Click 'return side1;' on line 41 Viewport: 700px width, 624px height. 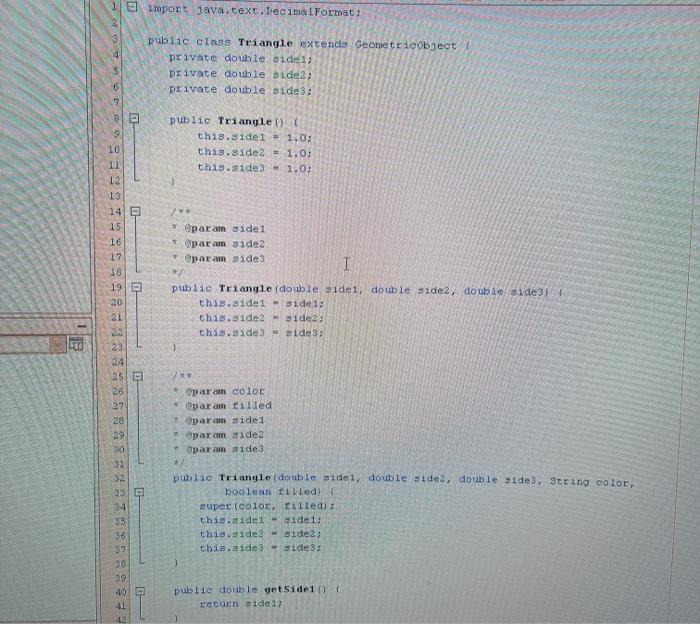241,604
